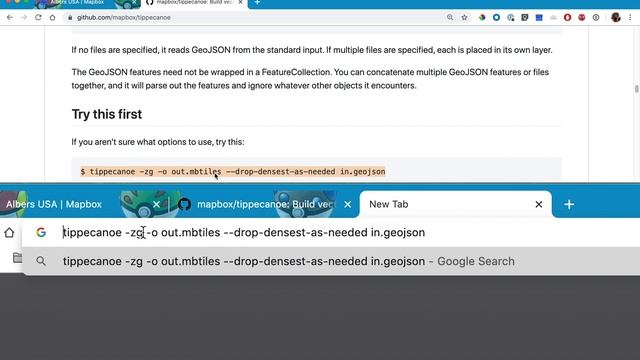Go back using the browser back arrow
The image size is (640, 360).
(x=10, y=18)
